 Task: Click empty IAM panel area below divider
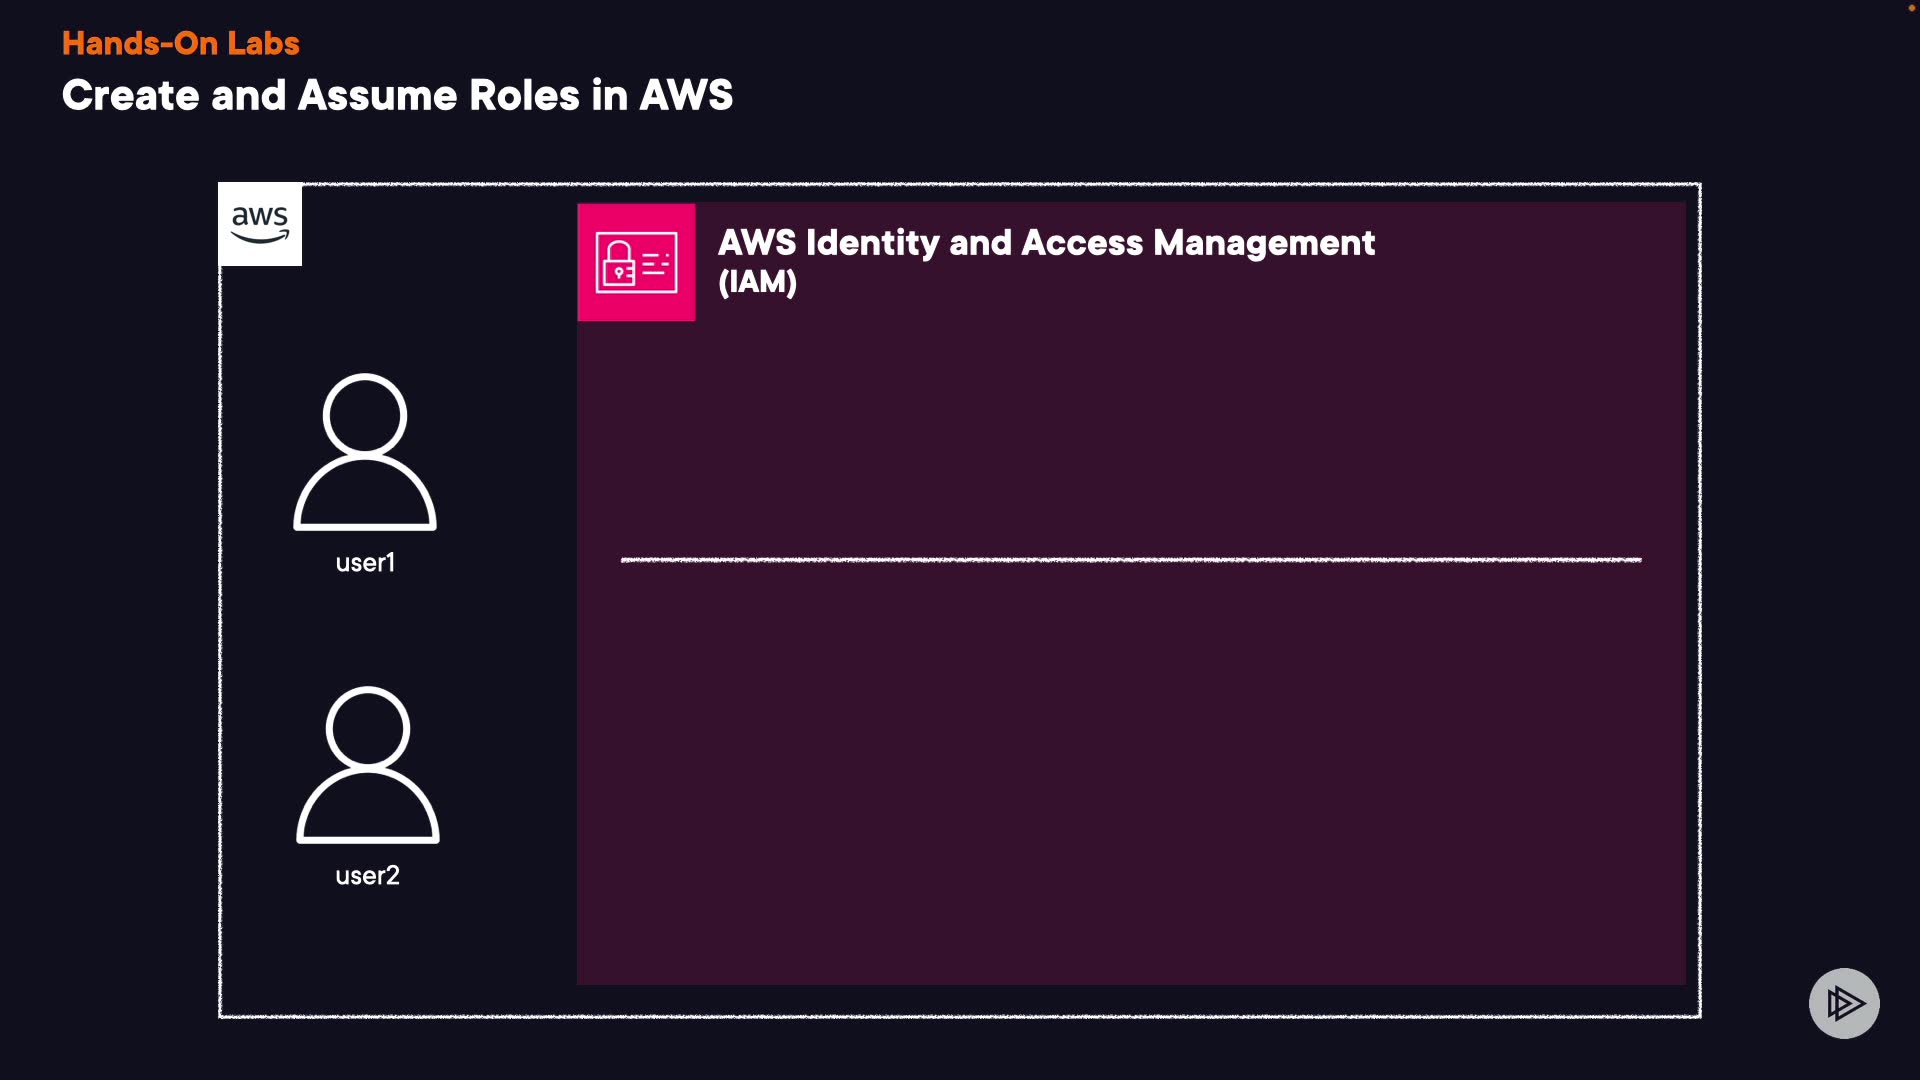point(1130,770)
